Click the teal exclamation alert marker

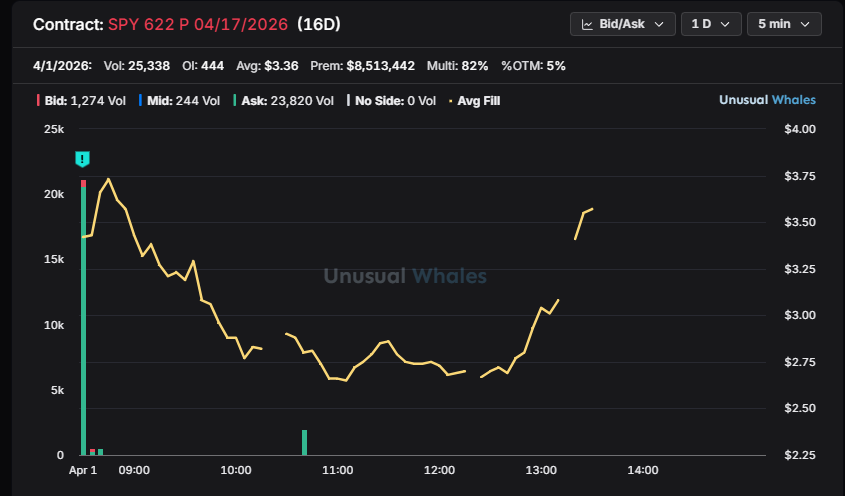click(x=82, y=160)
